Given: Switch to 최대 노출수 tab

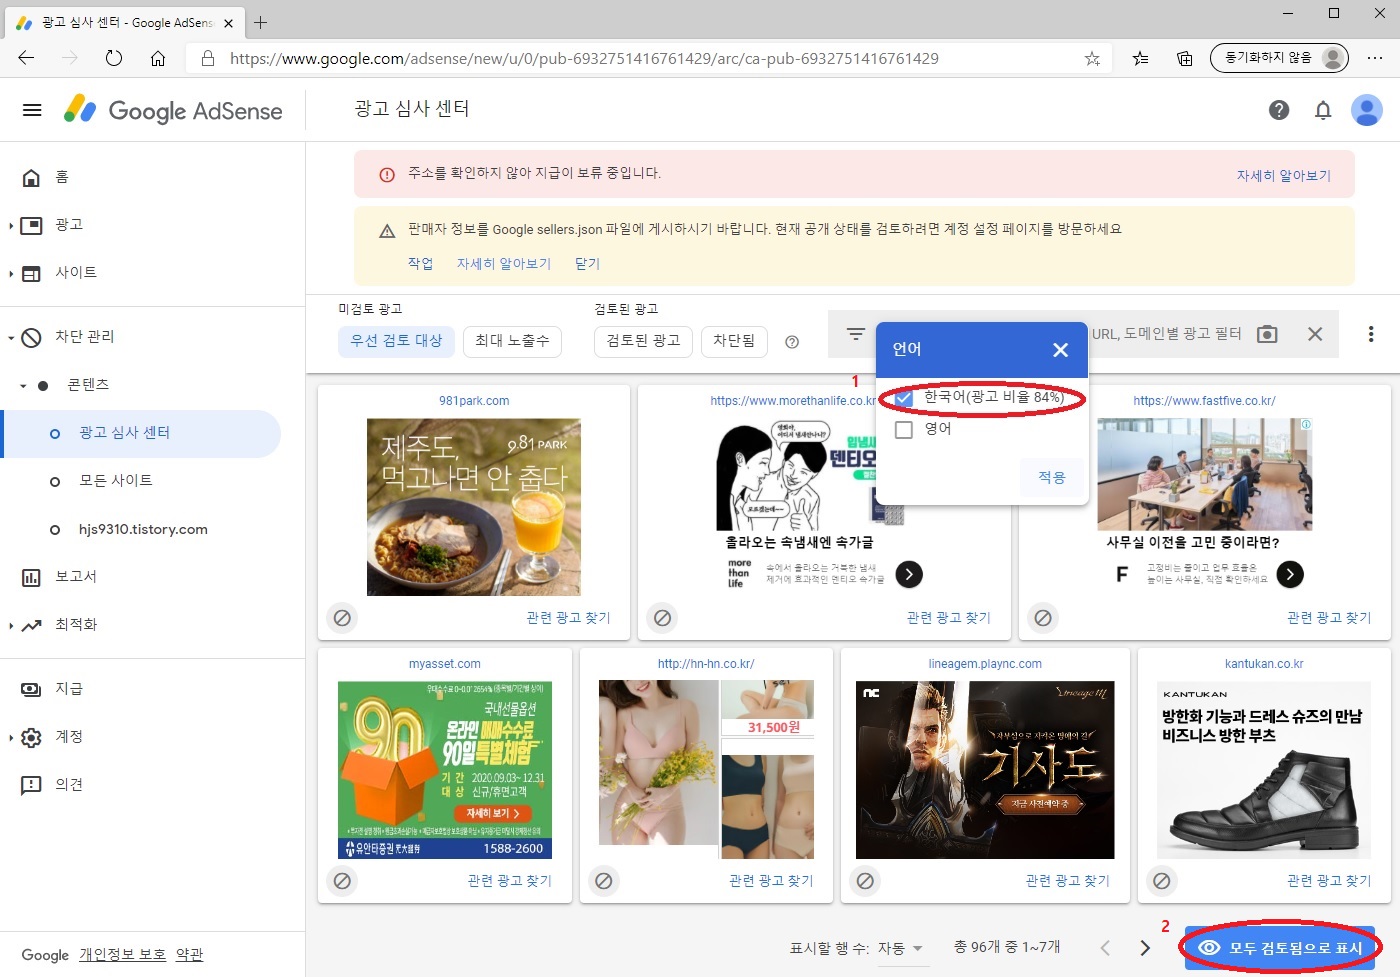Looking at the screenshot, I should click(512, 341).
